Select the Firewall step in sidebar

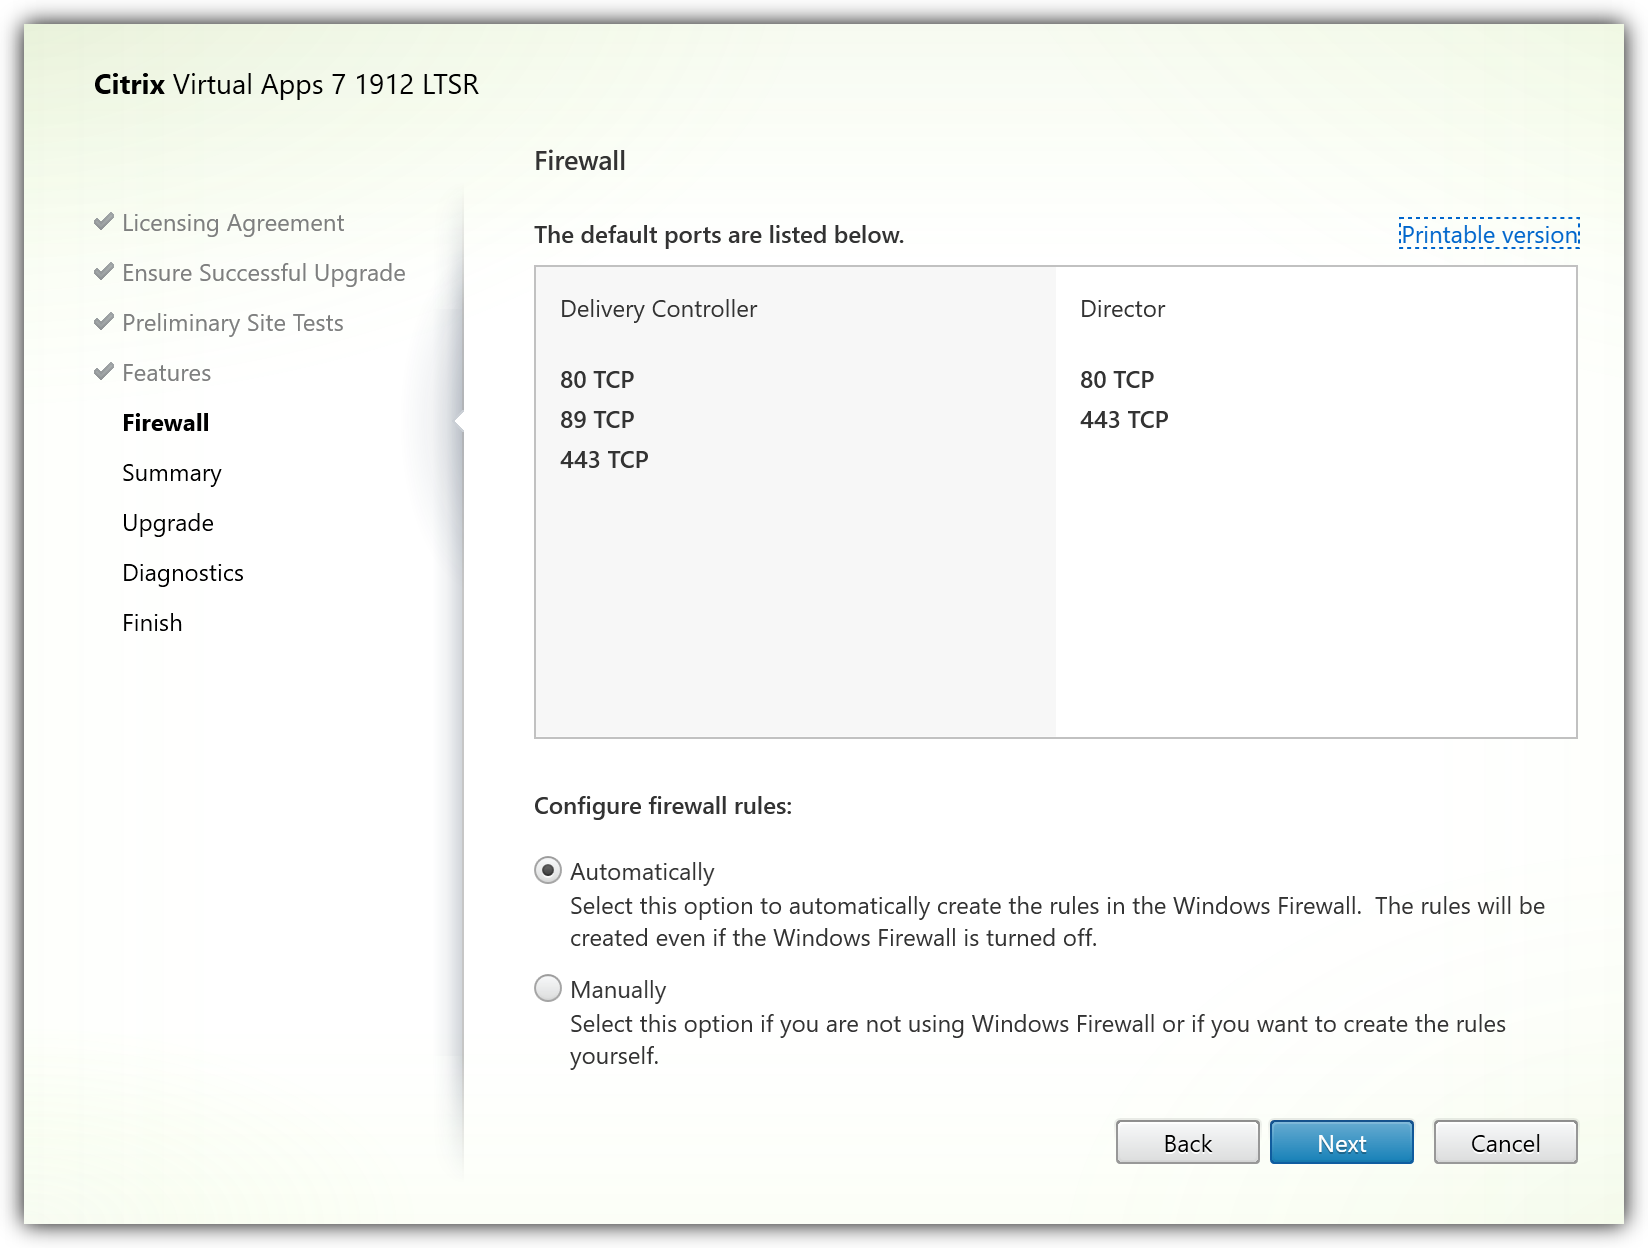click(166, 423)
